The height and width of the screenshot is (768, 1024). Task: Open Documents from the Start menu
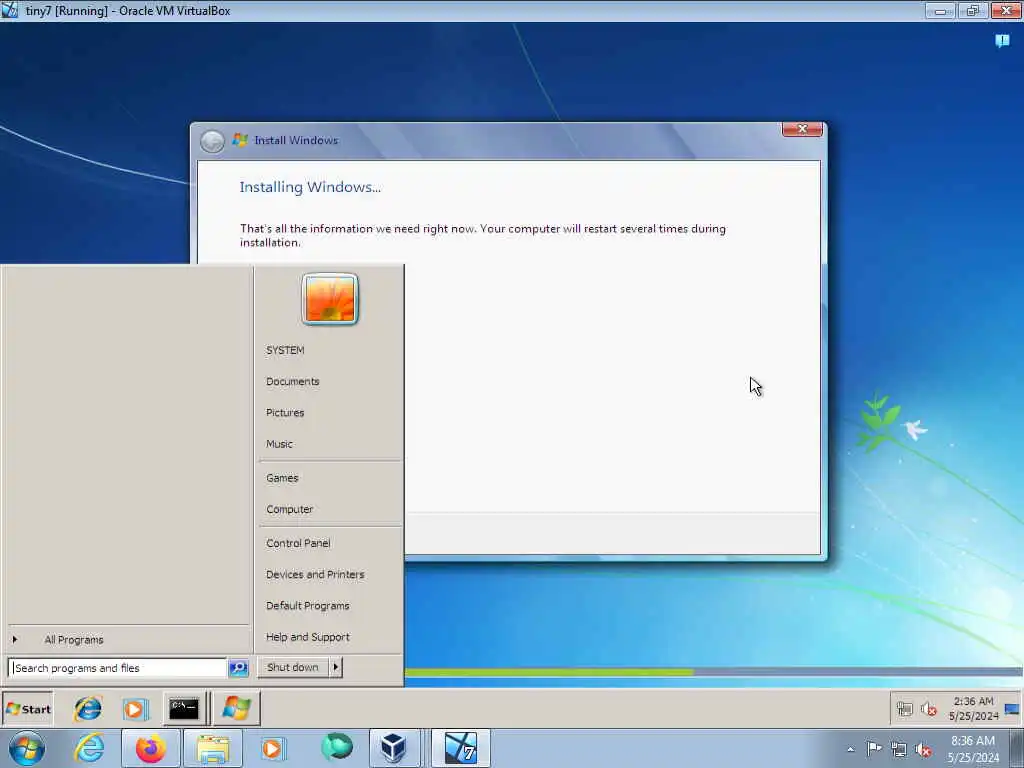pos(293,381)
